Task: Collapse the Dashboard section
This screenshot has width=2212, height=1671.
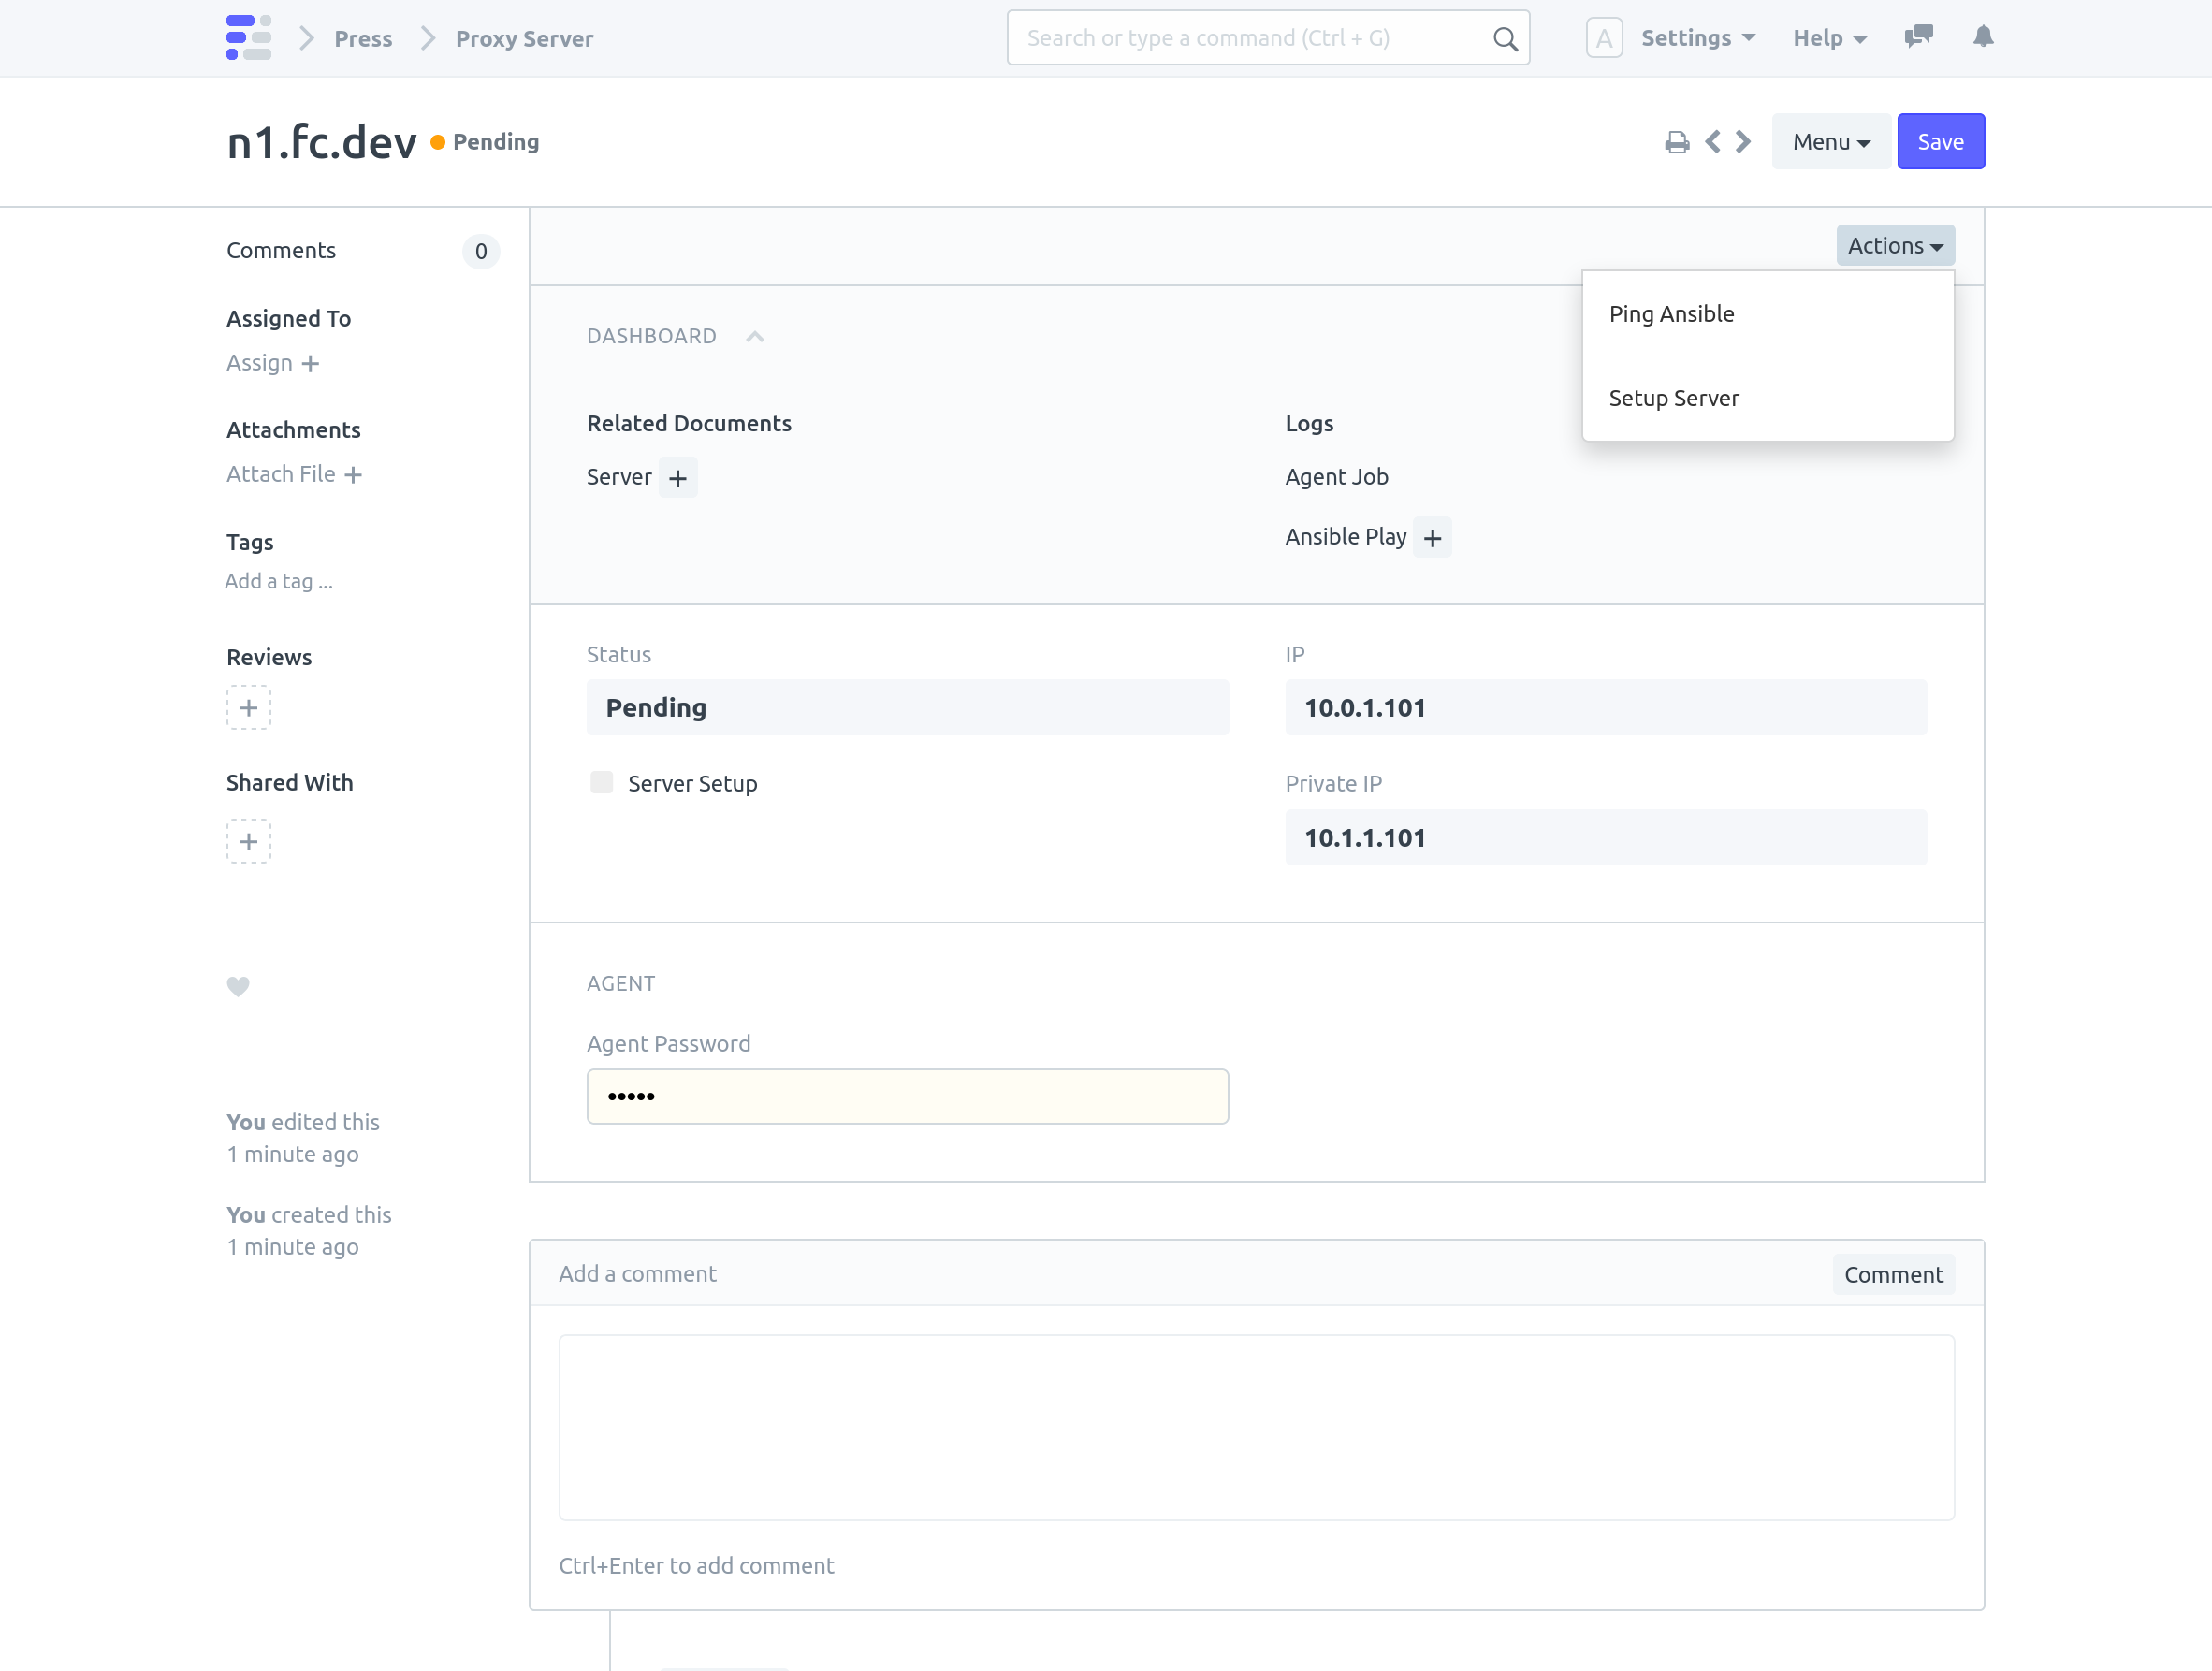Action: pos(755,337)
